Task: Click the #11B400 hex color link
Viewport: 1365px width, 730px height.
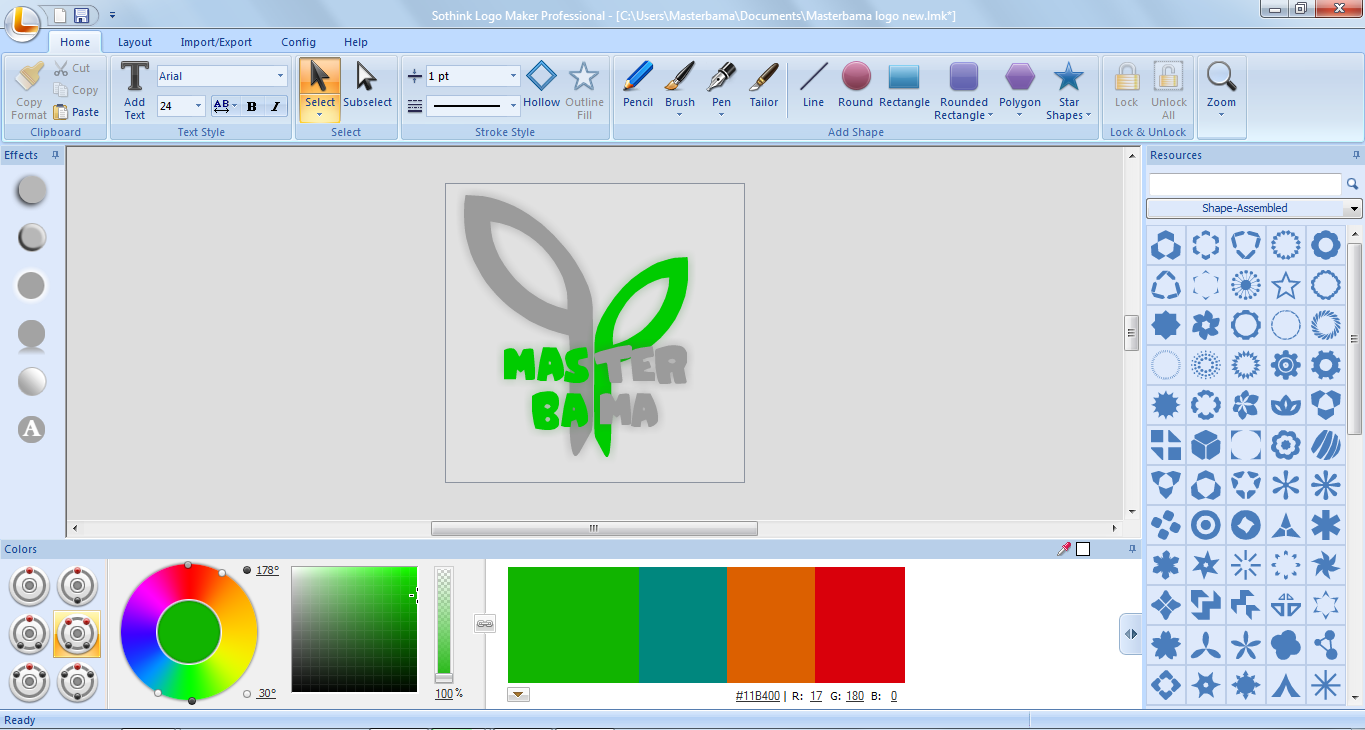Action: coord(758,696)
